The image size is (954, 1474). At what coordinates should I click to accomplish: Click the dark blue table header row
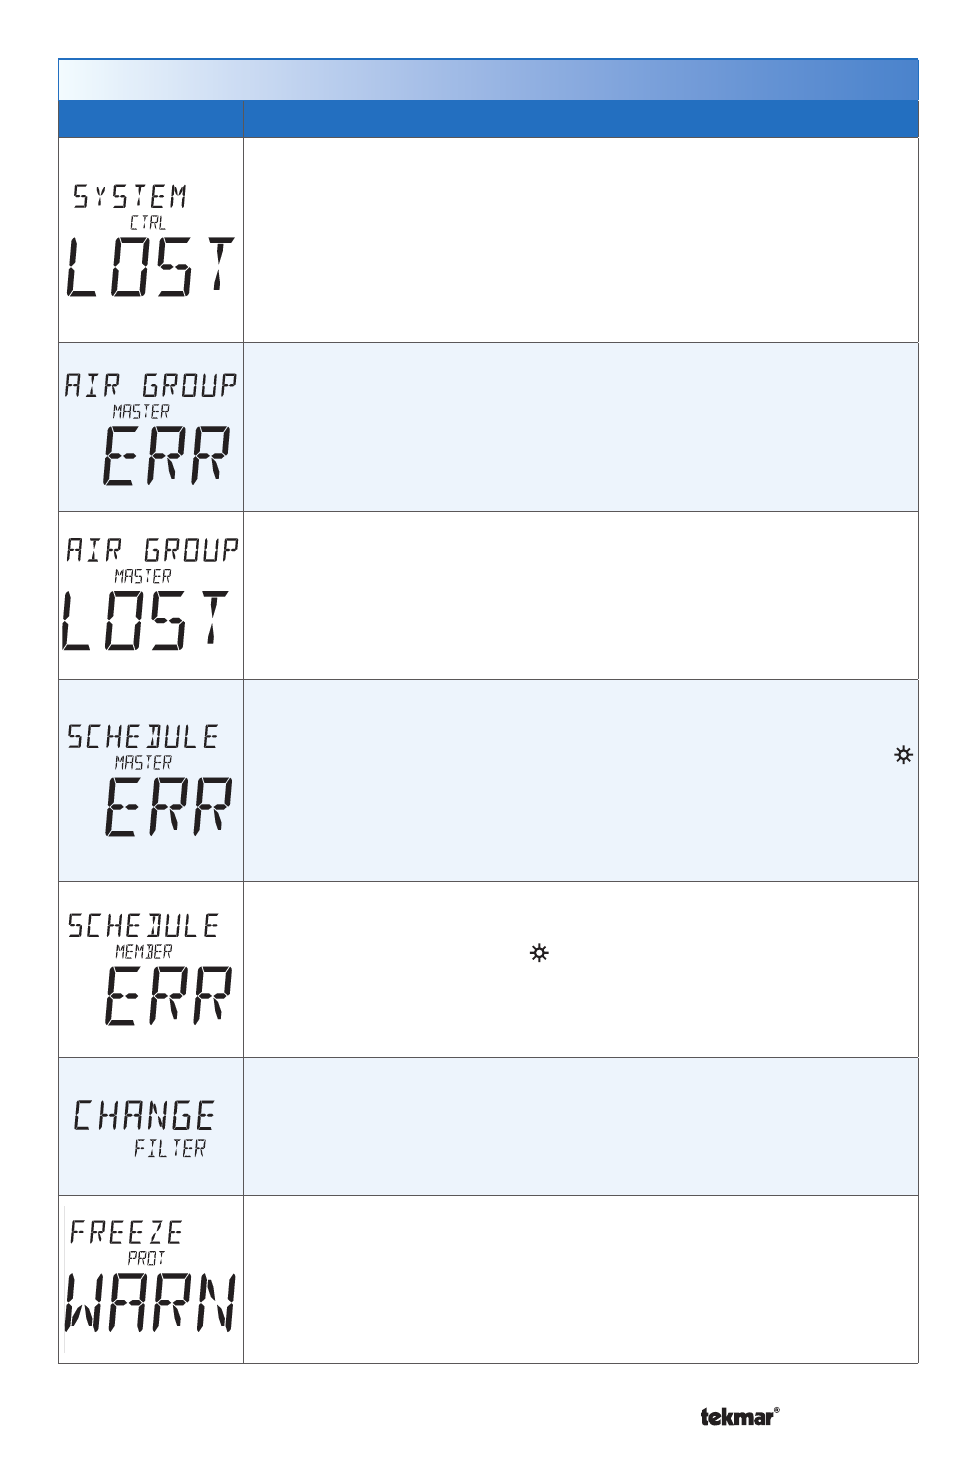coord(488,119)
